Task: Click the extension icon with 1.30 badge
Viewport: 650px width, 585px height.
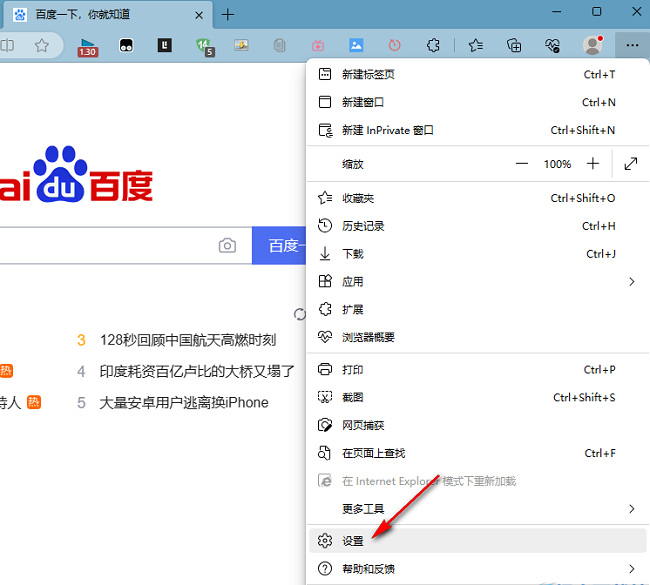Action: coord(87,47)
